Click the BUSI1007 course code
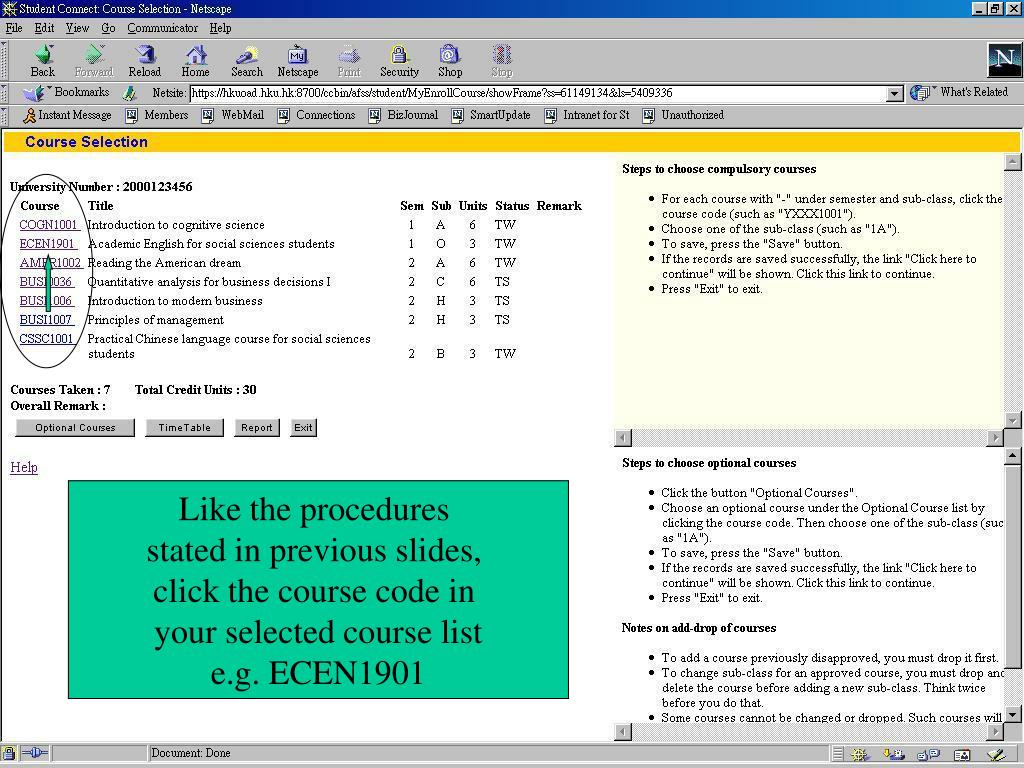This screenshot has width=1024, height=768. (x=46, y=320)
